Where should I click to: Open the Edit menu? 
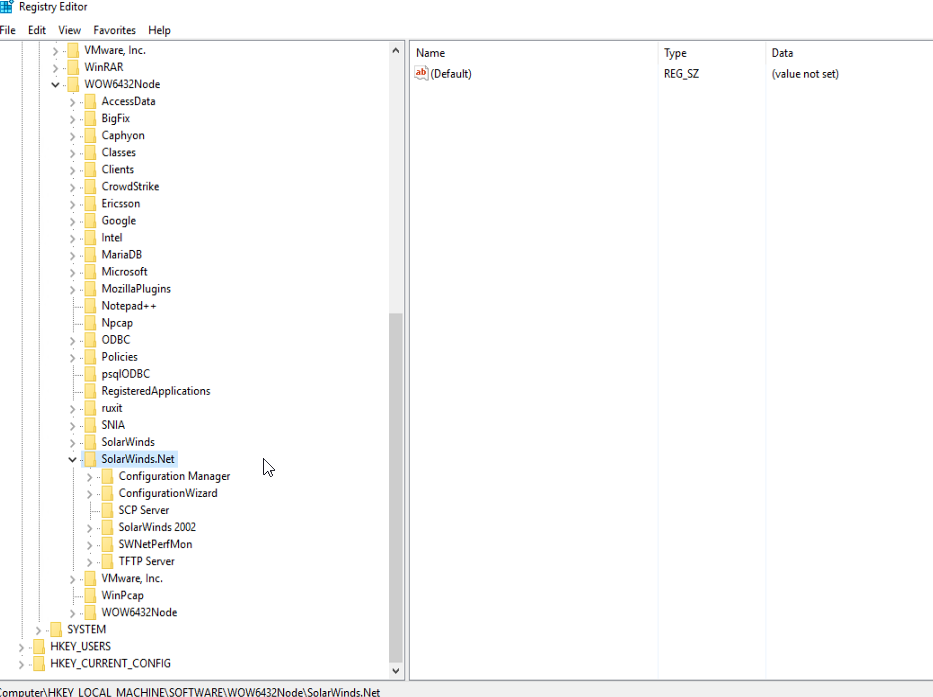37,30
